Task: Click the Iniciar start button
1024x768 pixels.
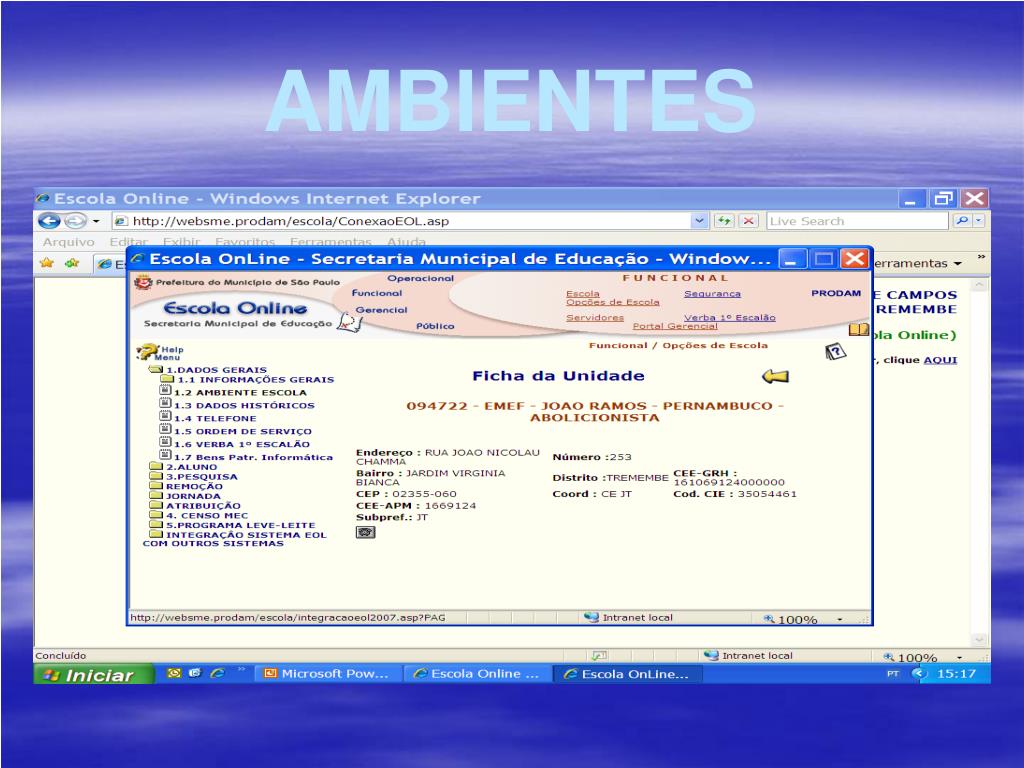Action: point(93,674)
